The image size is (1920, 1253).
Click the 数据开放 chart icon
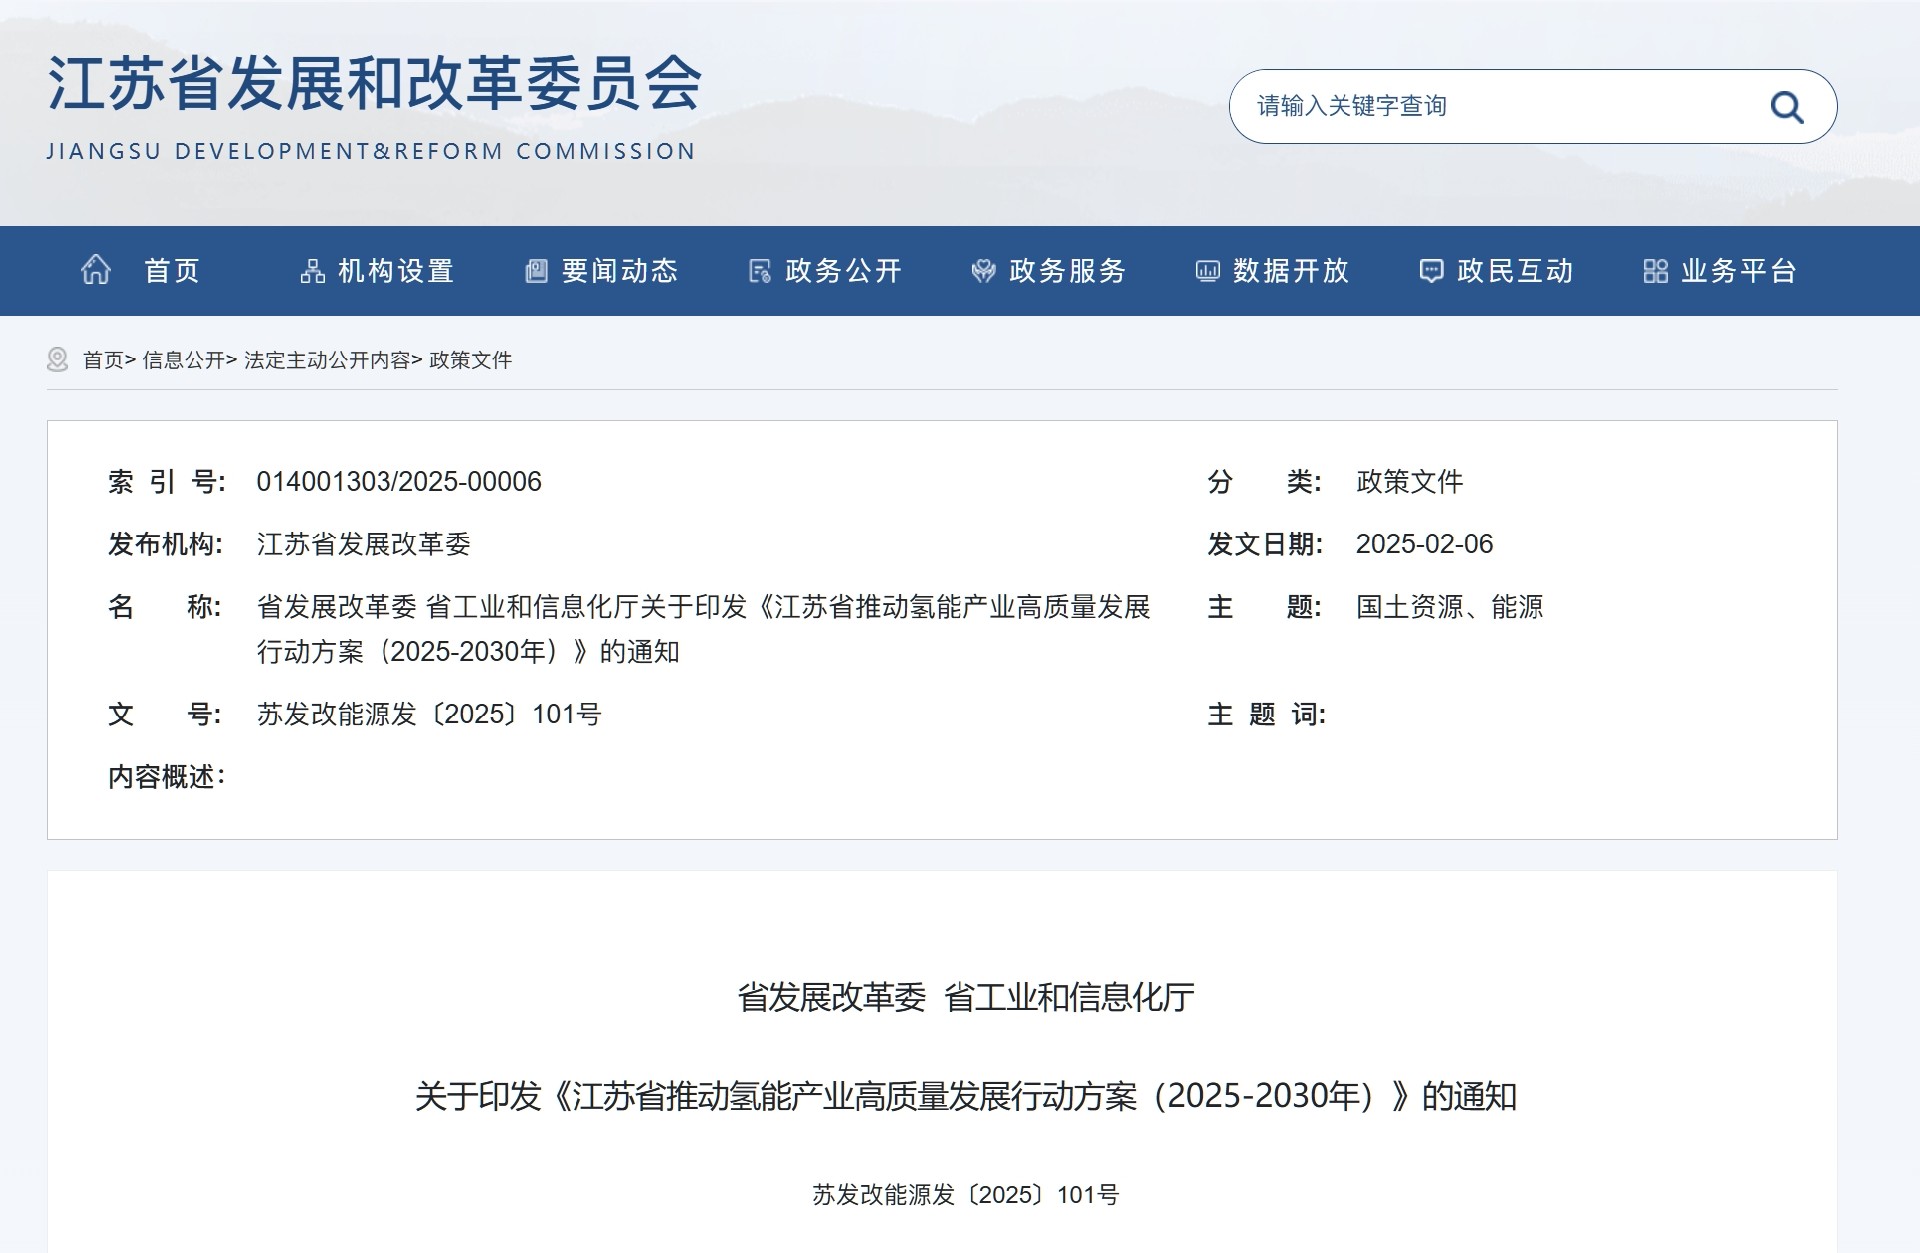1207,271
